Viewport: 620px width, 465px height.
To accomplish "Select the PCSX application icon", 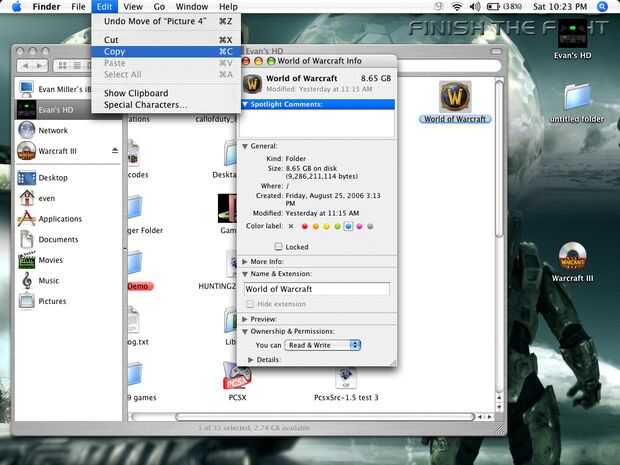I will point(237,382).
